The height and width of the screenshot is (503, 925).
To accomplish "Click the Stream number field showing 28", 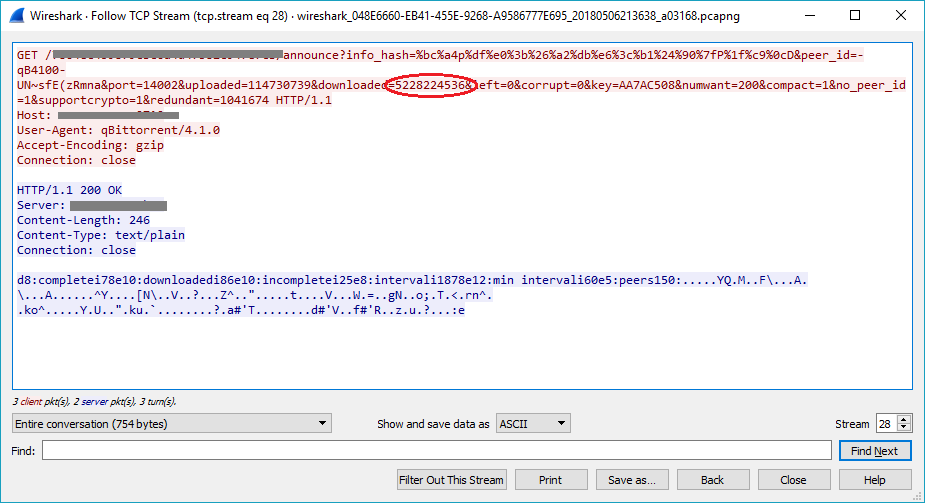I will tap(887, 423).
